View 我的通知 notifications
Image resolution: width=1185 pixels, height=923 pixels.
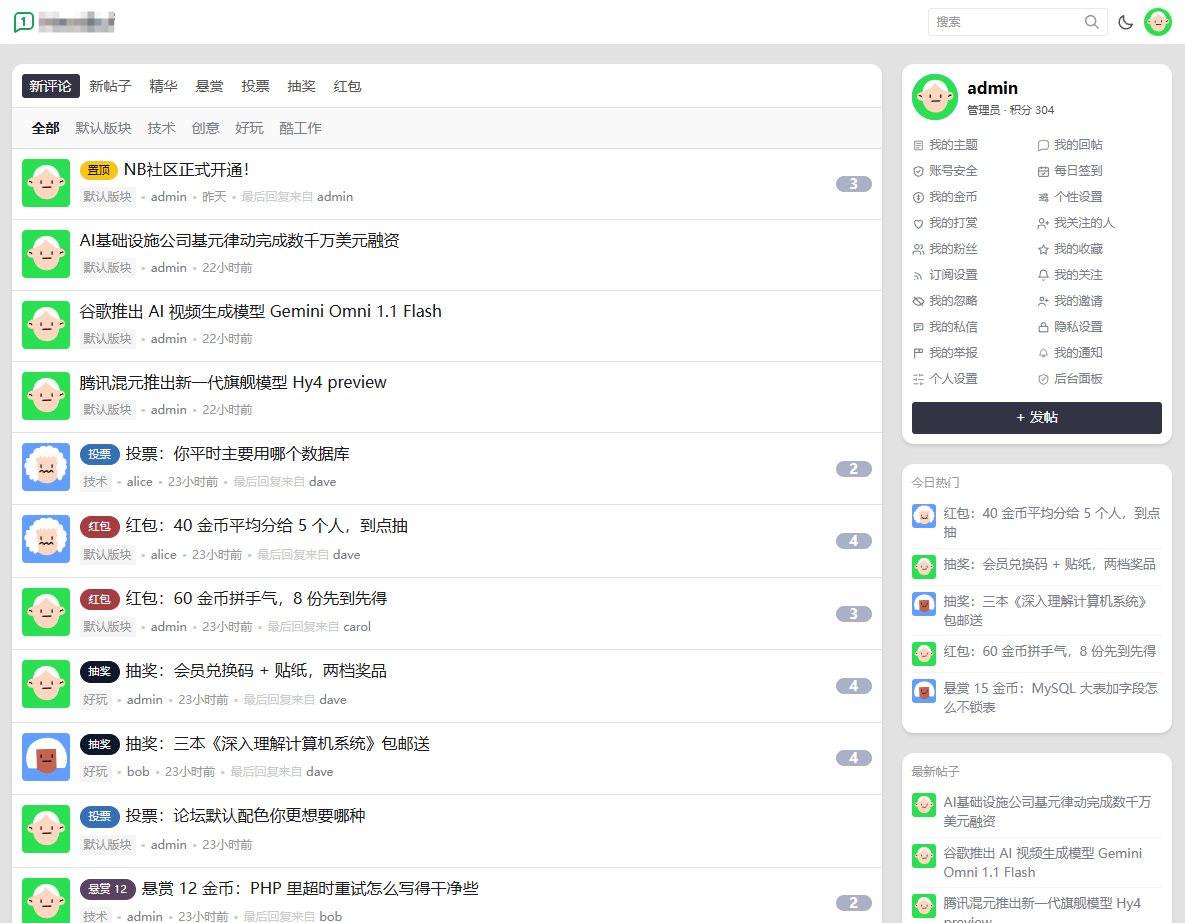pos(1070,353)
